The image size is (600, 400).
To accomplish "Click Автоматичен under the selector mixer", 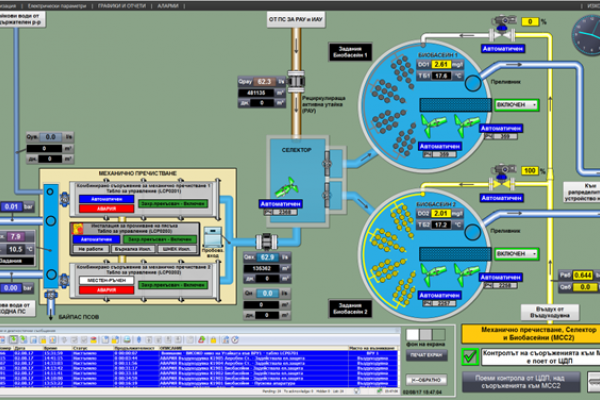I will tap(280, 204).
